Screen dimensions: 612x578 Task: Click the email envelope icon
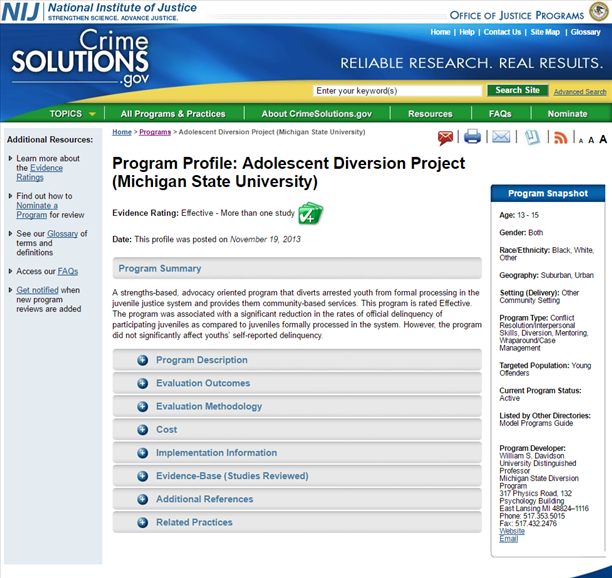pos(501,137)
